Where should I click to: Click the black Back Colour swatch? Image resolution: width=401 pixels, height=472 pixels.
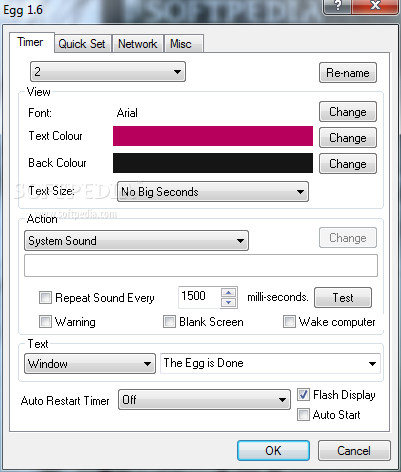(x=213, y=163)
